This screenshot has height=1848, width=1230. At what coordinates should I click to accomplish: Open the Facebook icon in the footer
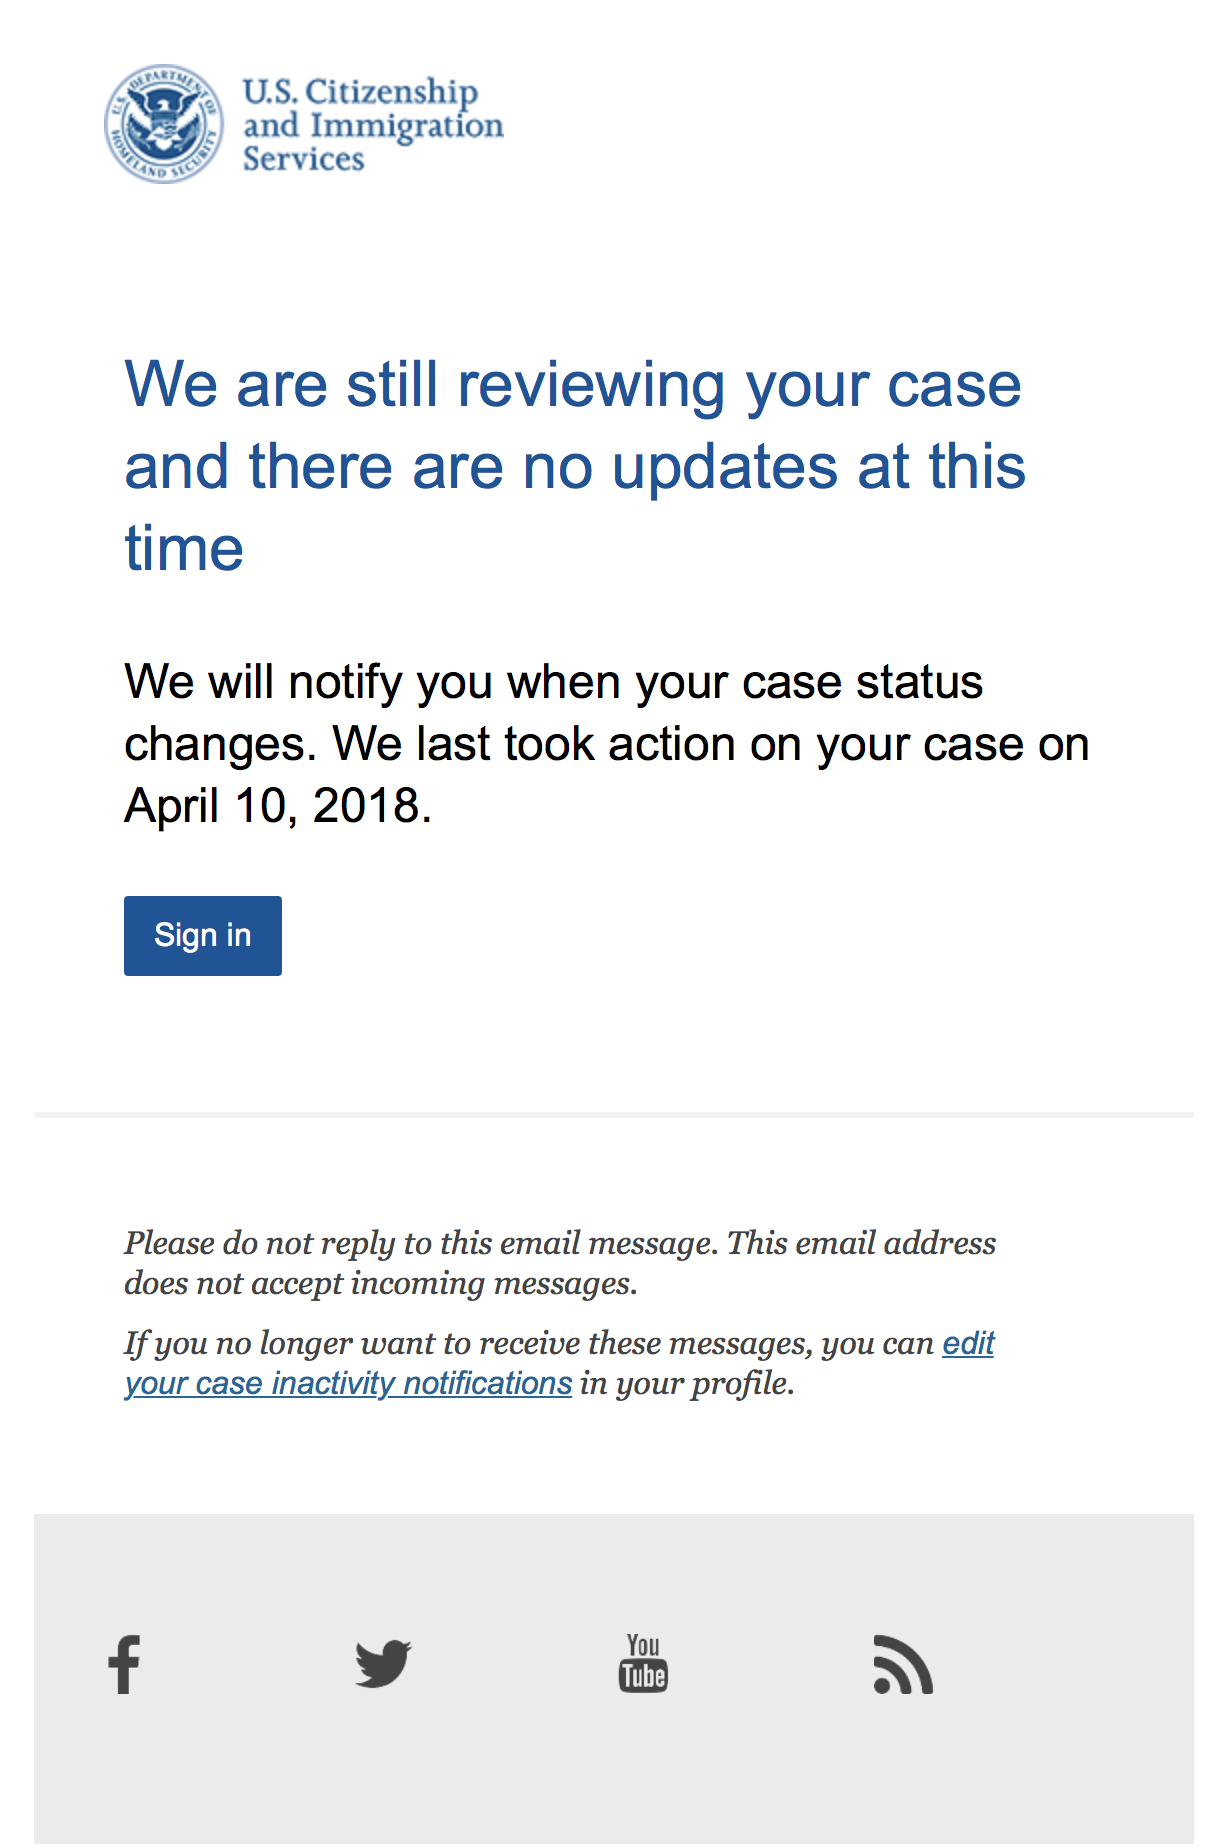(x=124, y=1664)
